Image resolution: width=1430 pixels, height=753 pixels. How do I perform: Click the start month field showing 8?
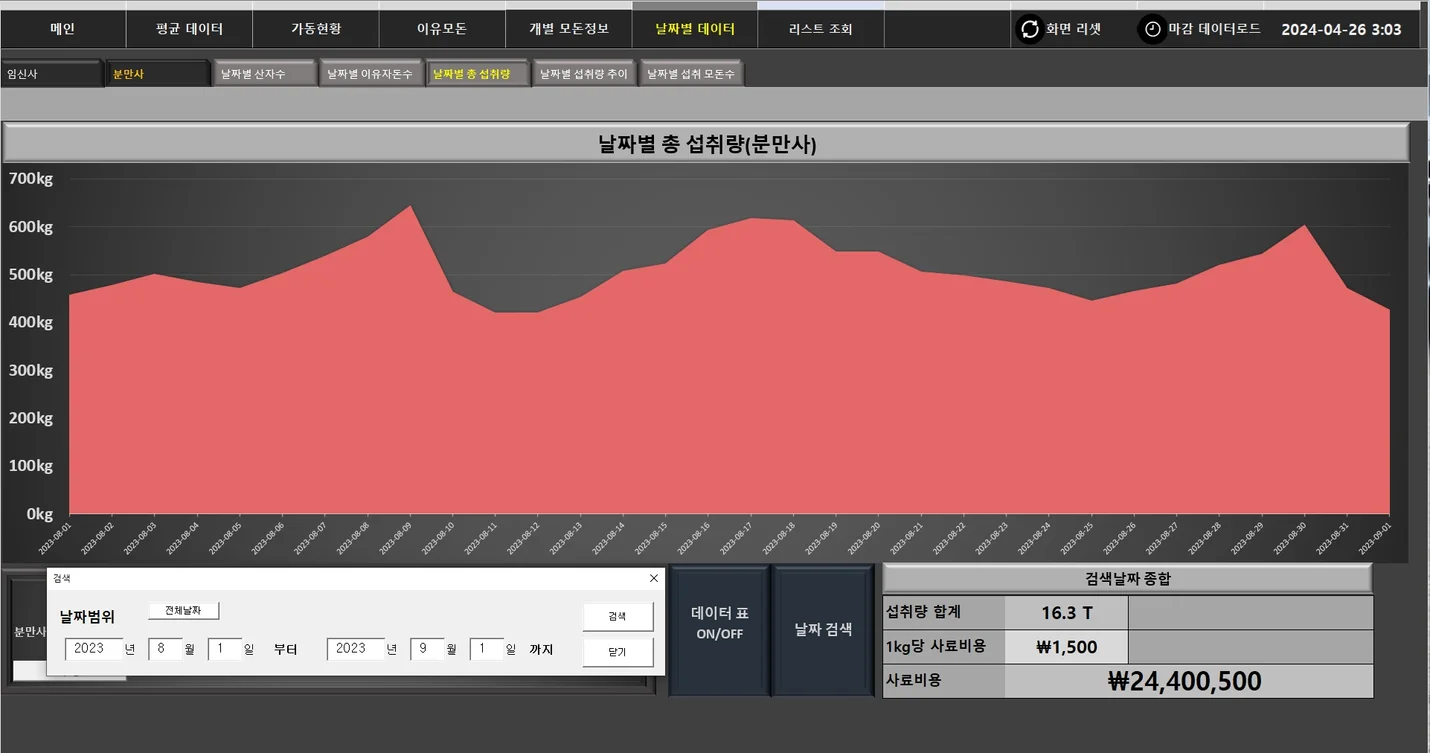point(165,649)
